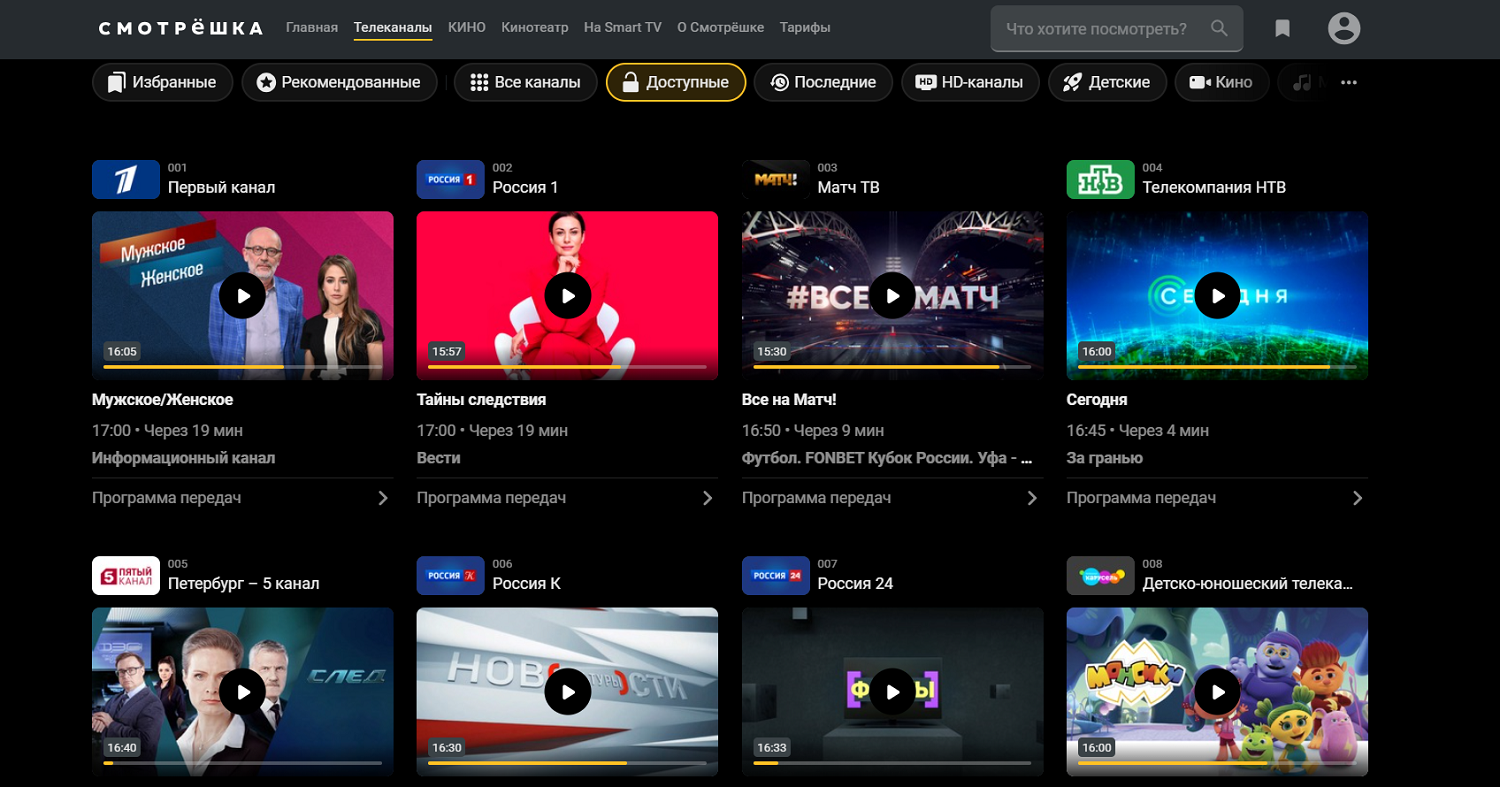Click the Тайны следствия program title
The width and height of the screenshot is (1500, 787).
pyautogui.click(x=481, y=399)
